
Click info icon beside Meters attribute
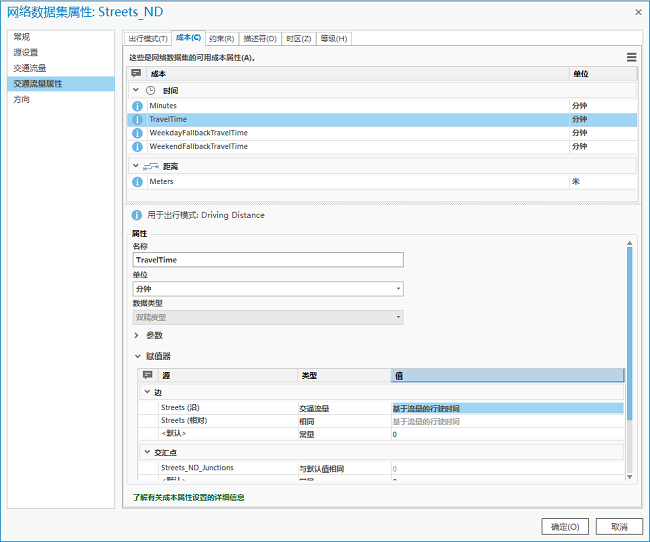pos(137,182)
